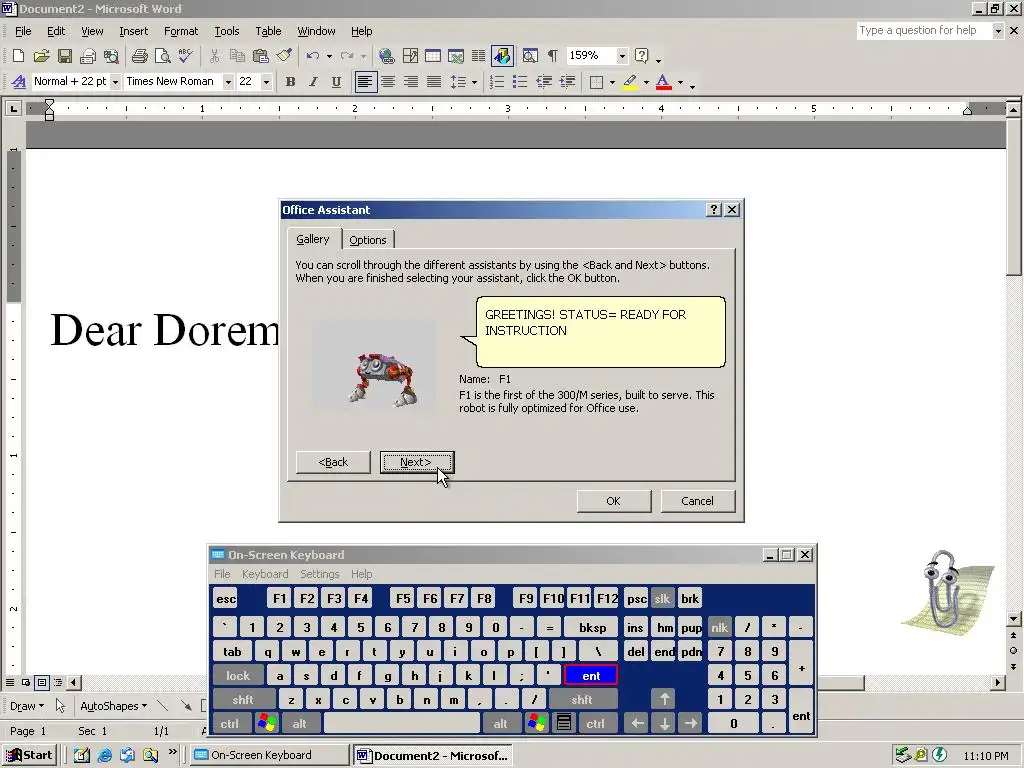Viewport: 1024px width, 768px height.
Task: Click OK in Office Assistant dialog
Action: (x=613, y=501)
